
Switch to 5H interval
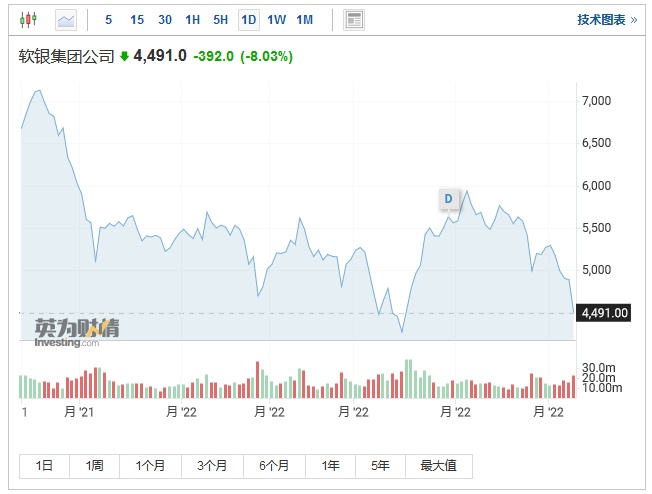[221, 20]
